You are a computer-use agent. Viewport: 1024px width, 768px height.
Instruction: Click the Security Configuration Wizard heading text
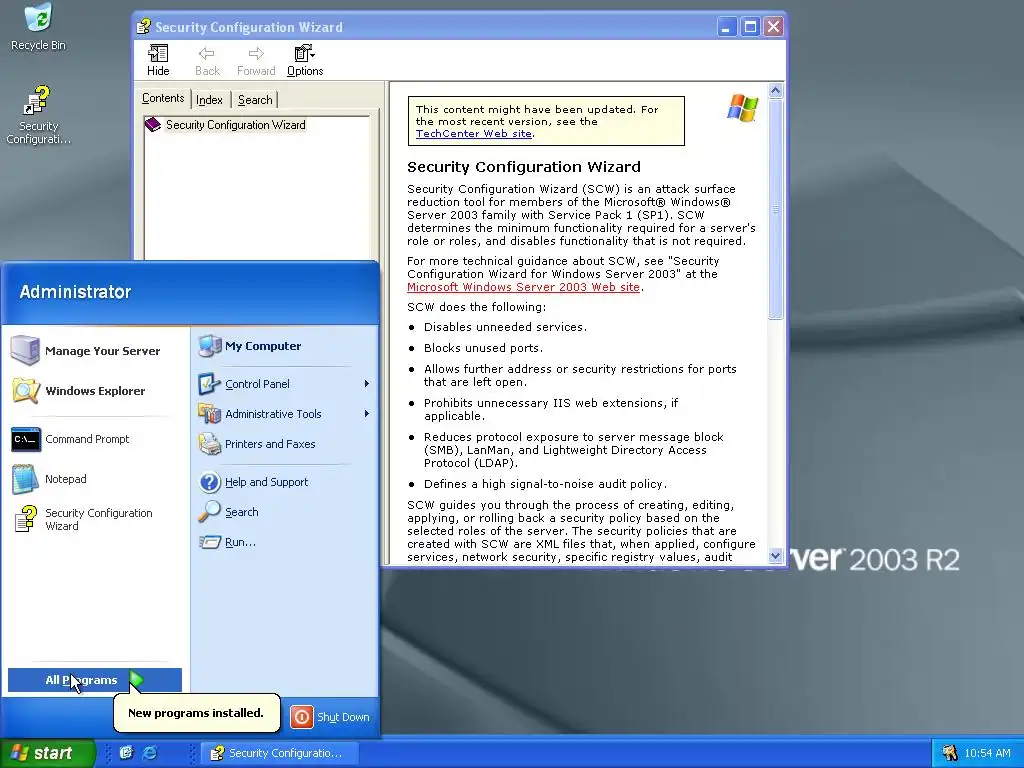coord(524,167)
